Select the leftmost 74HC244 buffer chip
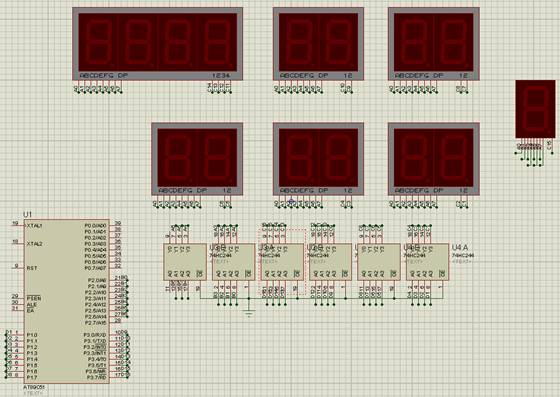Screen dimensions: 560x397 [x=185, y=262]
